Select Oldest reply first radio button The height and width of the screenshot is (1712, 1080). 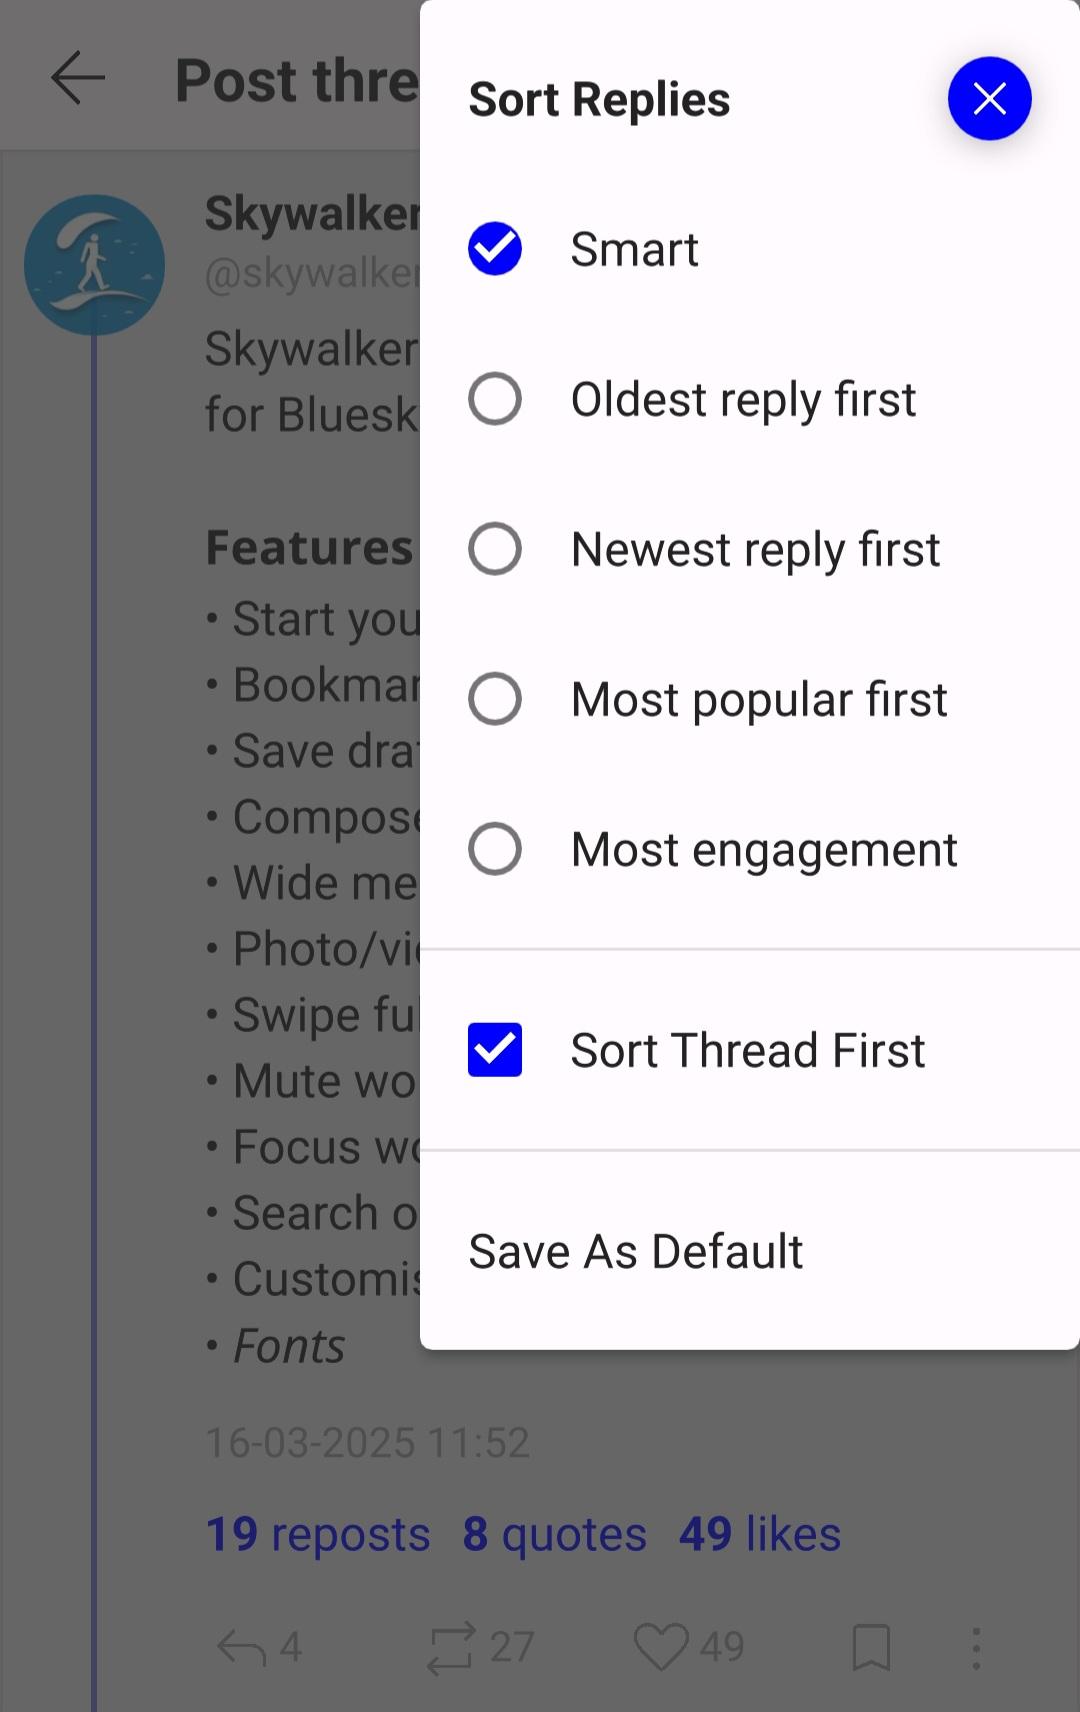495,399
